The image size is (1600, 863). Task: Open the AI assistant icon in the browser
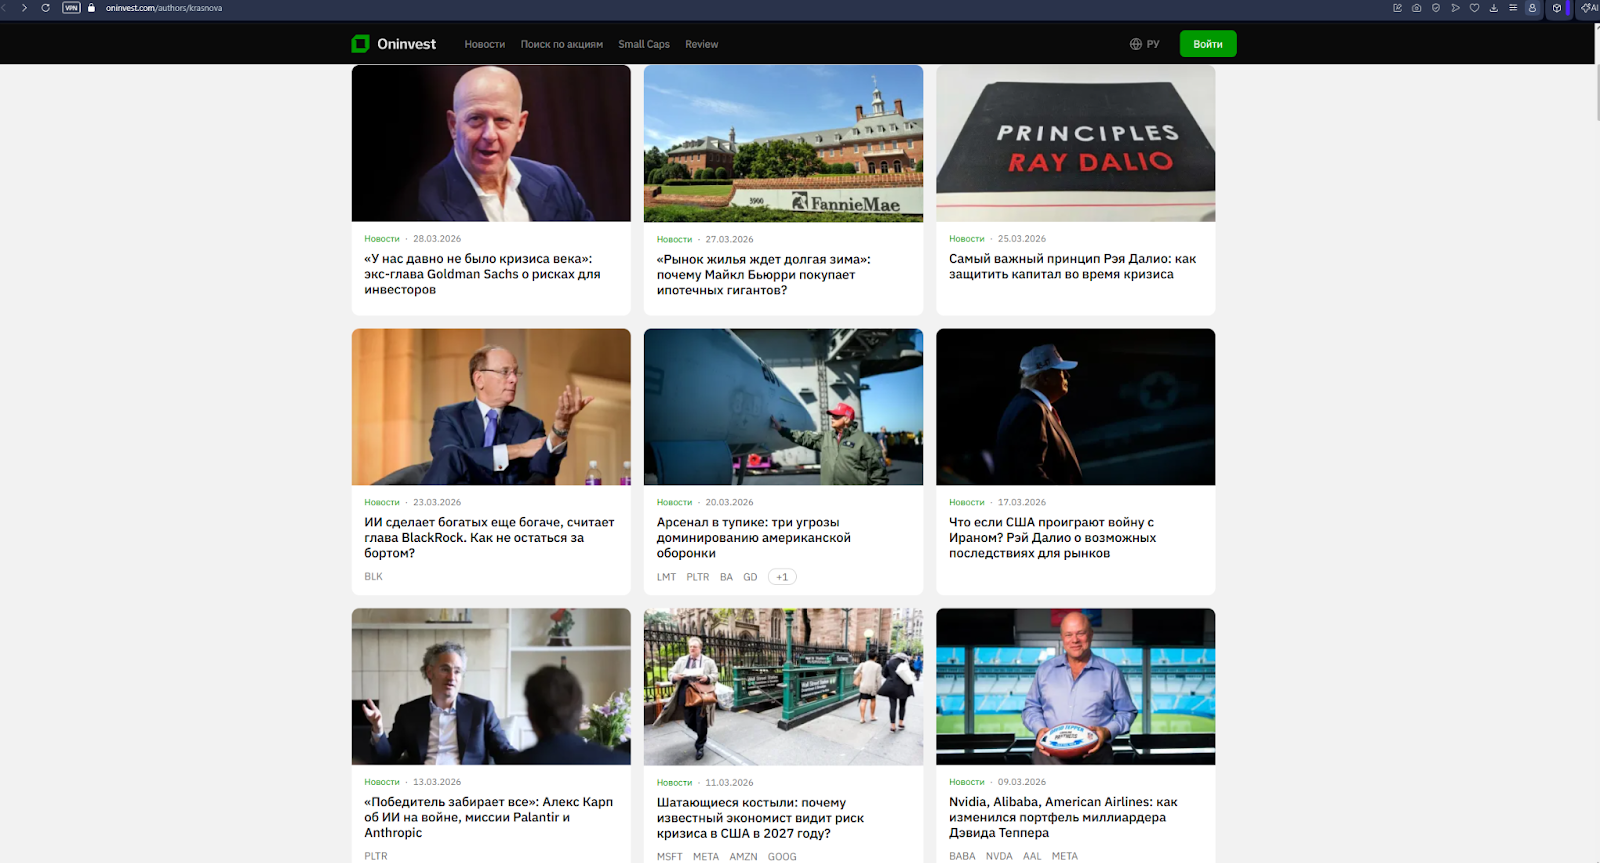tap(1589, 8)
